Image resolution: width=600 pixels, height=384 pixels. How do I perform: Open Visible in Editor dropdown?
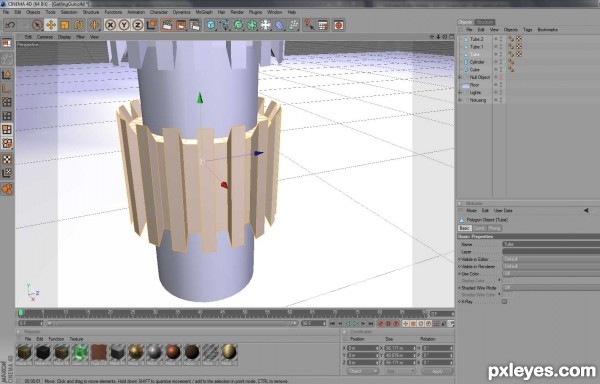[551, 259]
